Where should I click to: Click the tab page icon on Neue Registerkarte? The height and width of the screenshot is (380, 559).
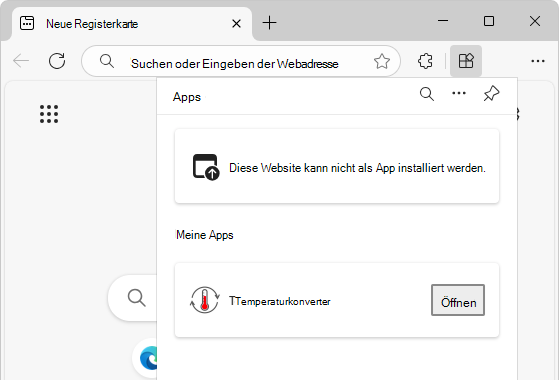pos(27,24)
